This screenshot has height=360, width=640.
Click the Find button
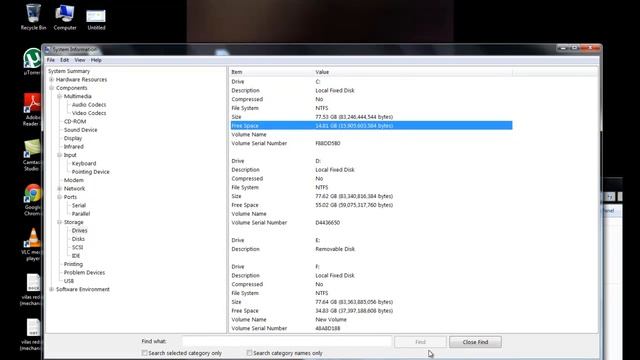[x=420, y=342]
